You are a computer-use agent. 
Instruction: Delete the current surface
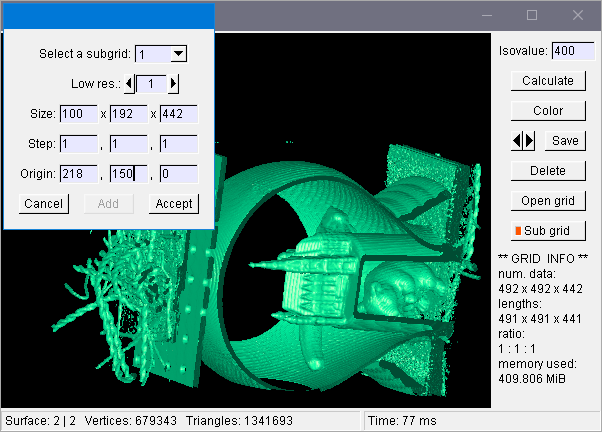coord(547,171)
